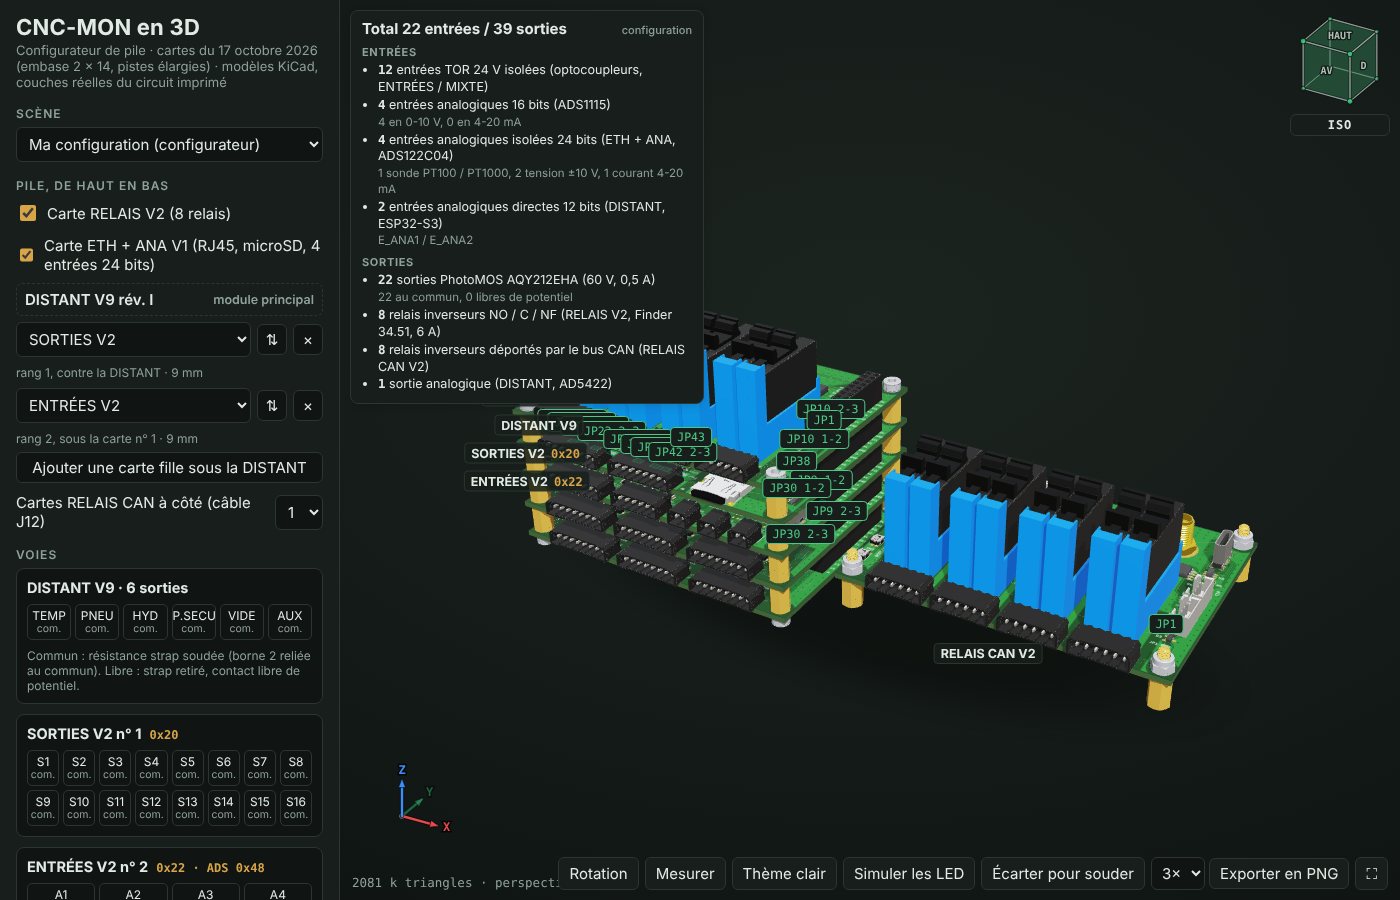Select jumper label JP38
The height and width of the screenshot is (900, 1400).
pyautogui.click(x=797, y=461)
